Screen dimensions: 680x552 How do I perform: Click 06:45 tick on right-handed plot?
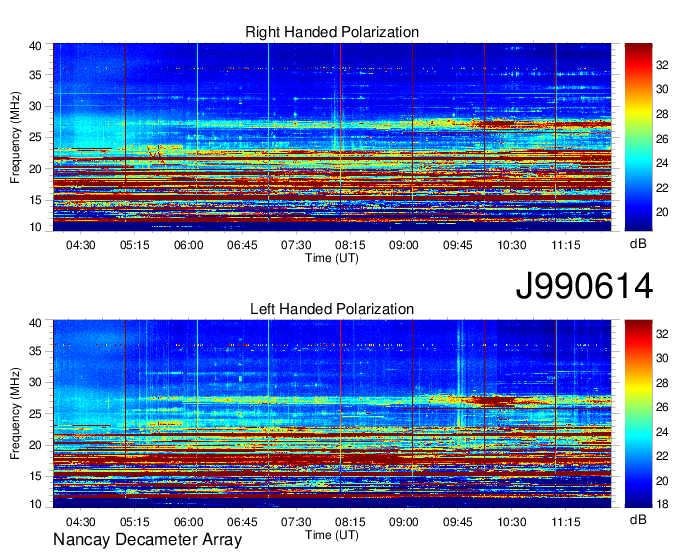pos(242,245)
